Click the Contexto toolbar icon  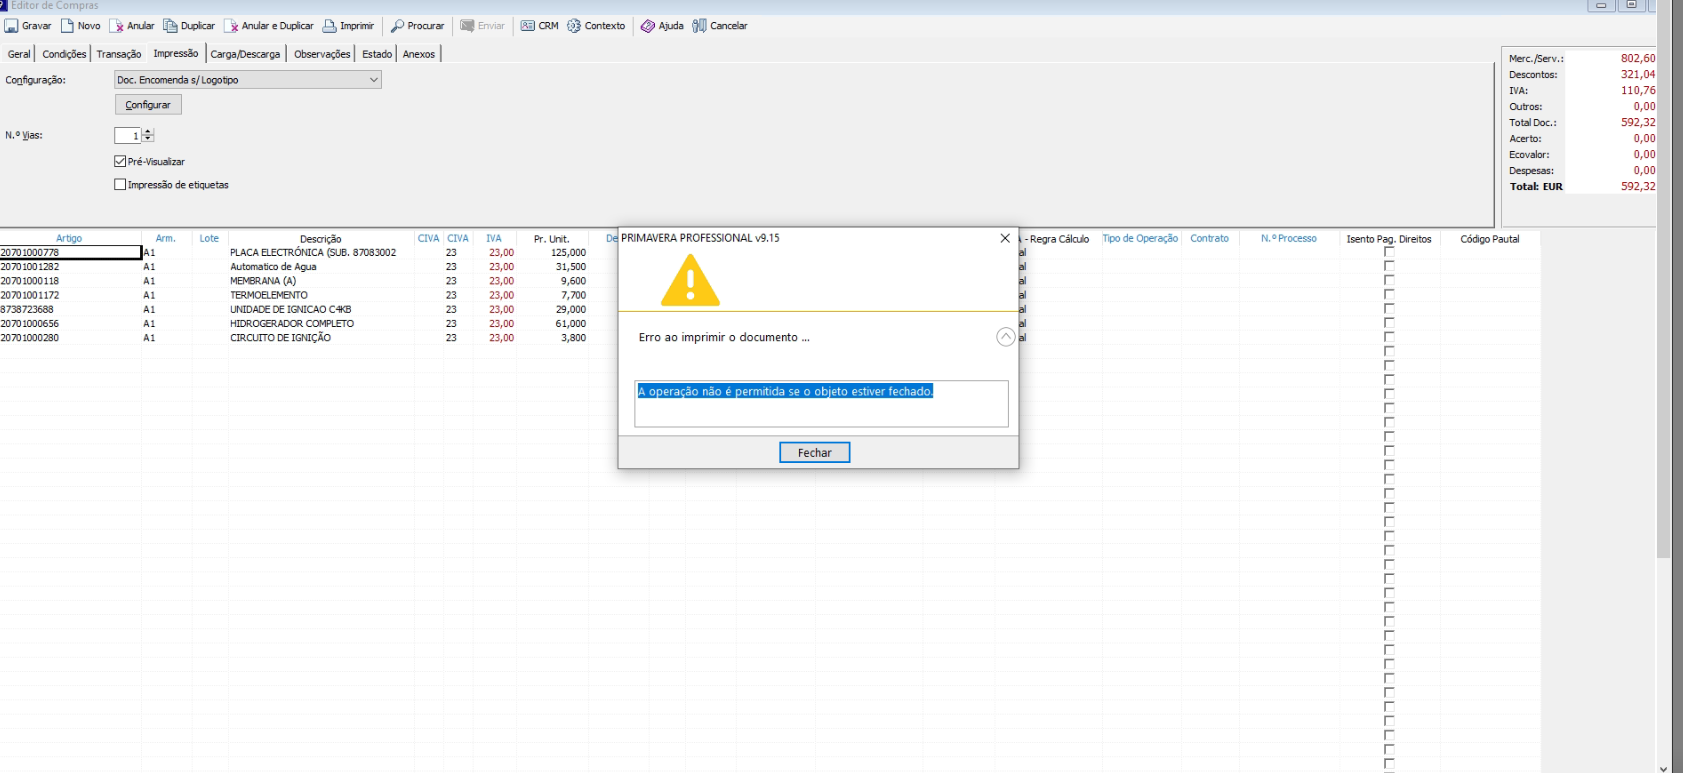(x=574, y=26)
